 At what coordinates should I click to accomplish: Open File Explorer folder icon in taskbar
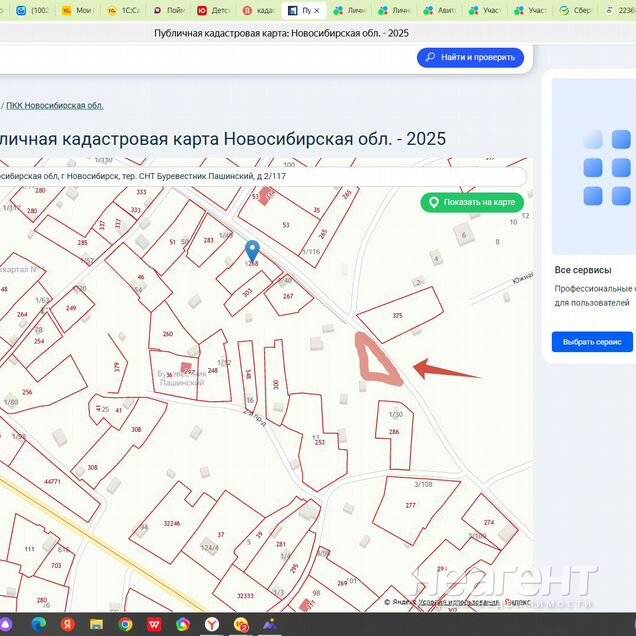97,624
